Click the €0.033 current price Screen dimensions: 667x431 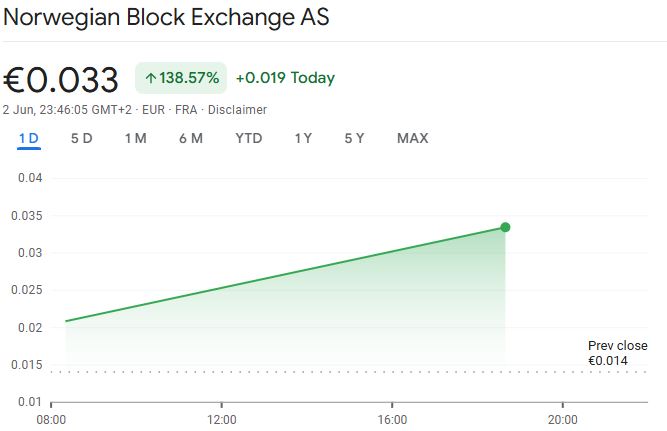click(62, 79)
